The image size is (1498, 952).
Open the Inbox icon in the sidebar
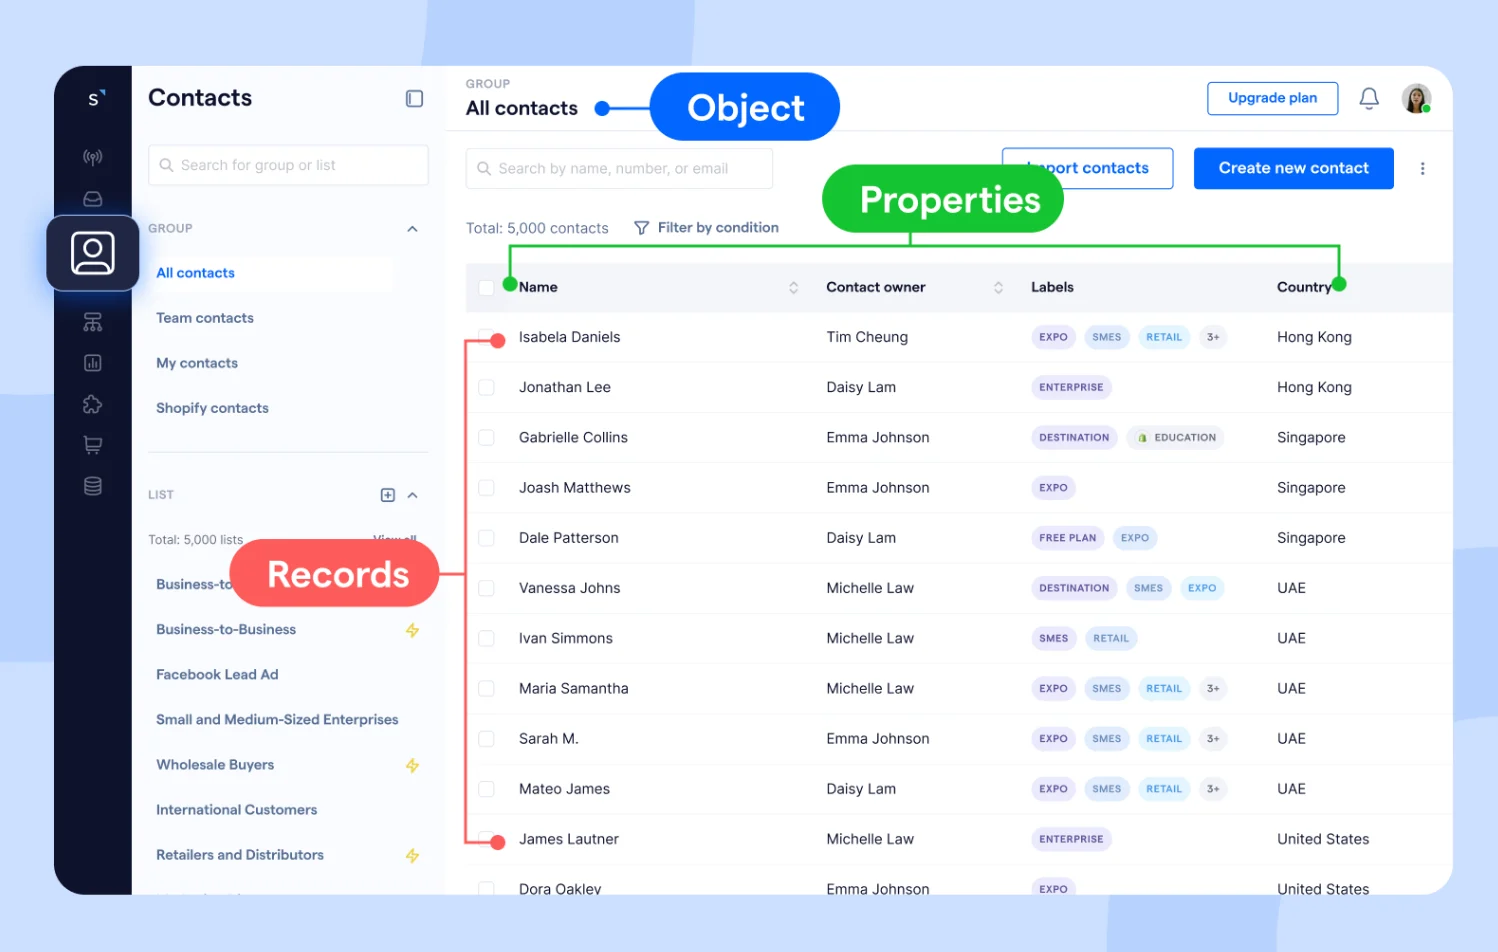tap(92, 198)
